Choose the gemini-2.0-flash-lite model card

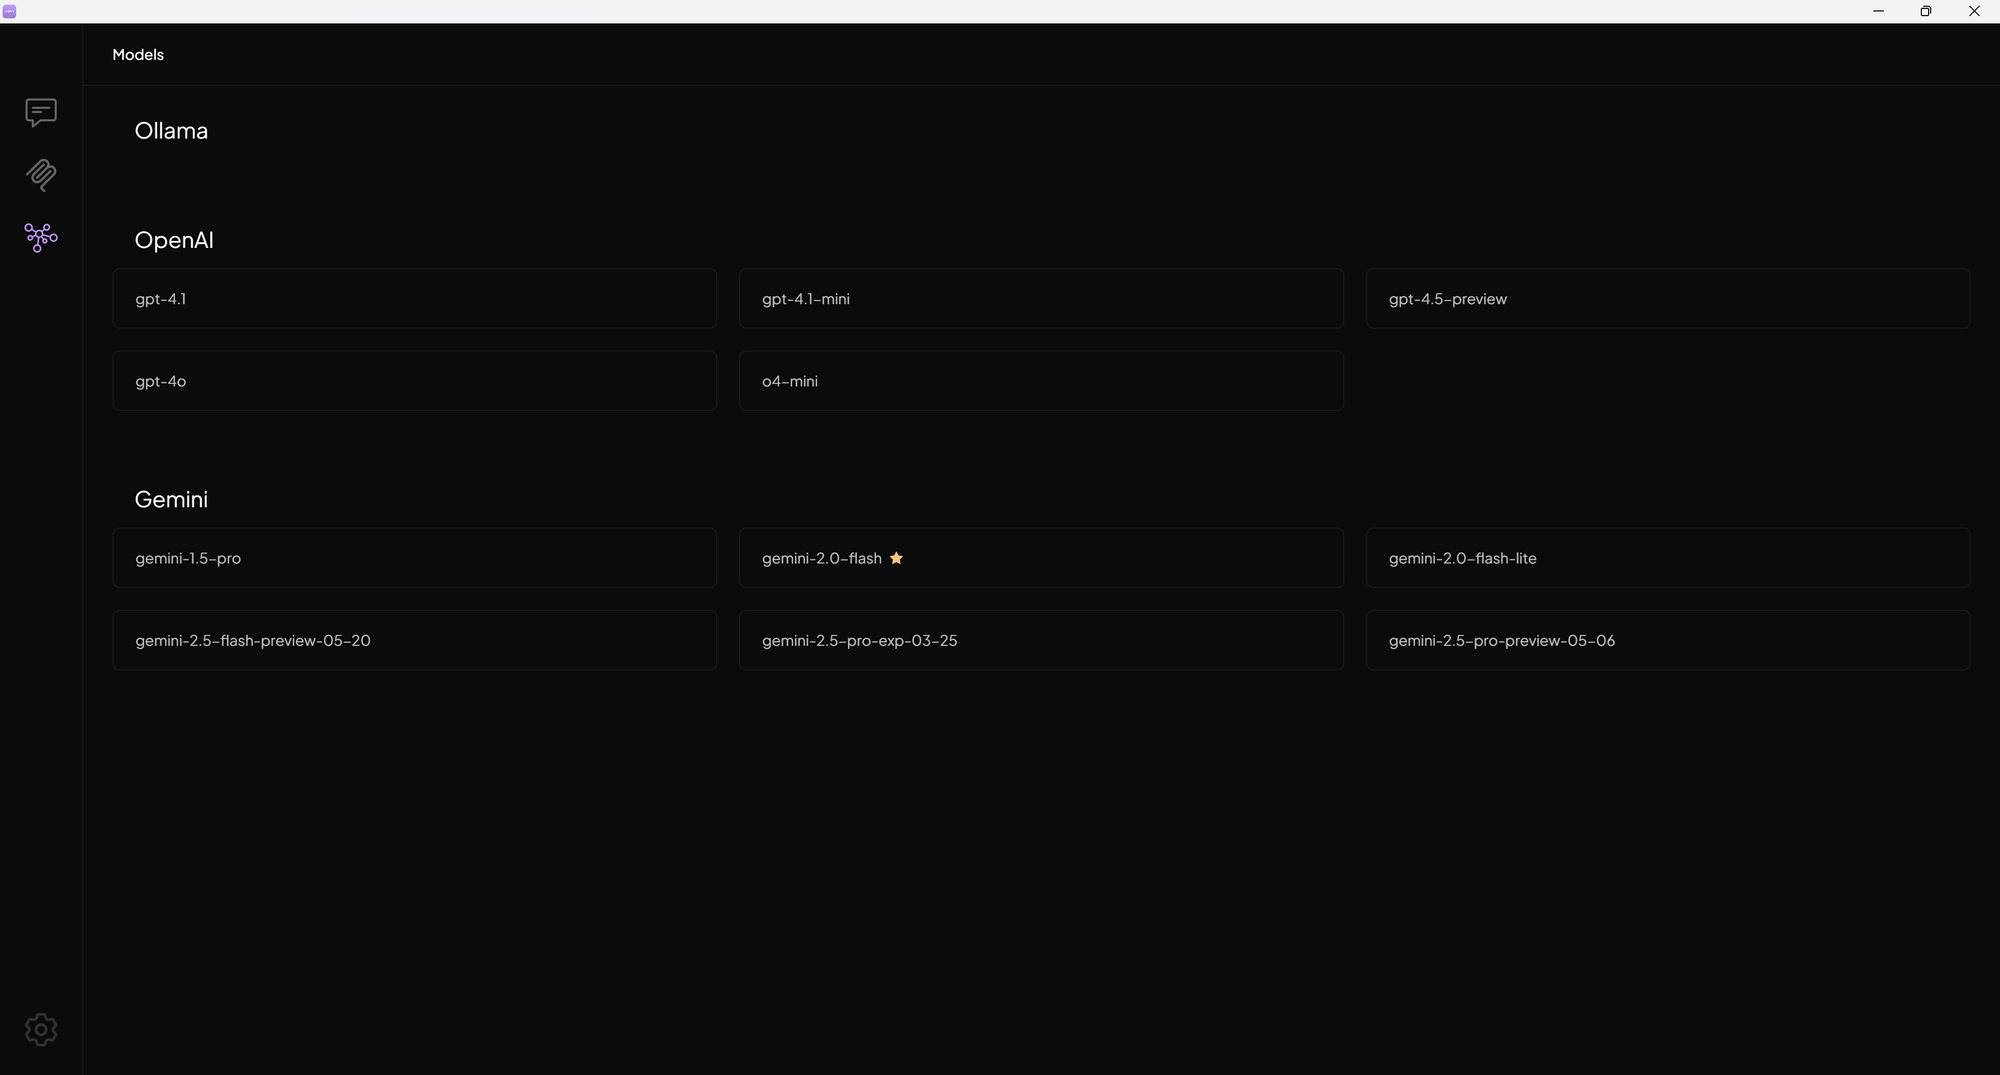tap(1668, 558)
